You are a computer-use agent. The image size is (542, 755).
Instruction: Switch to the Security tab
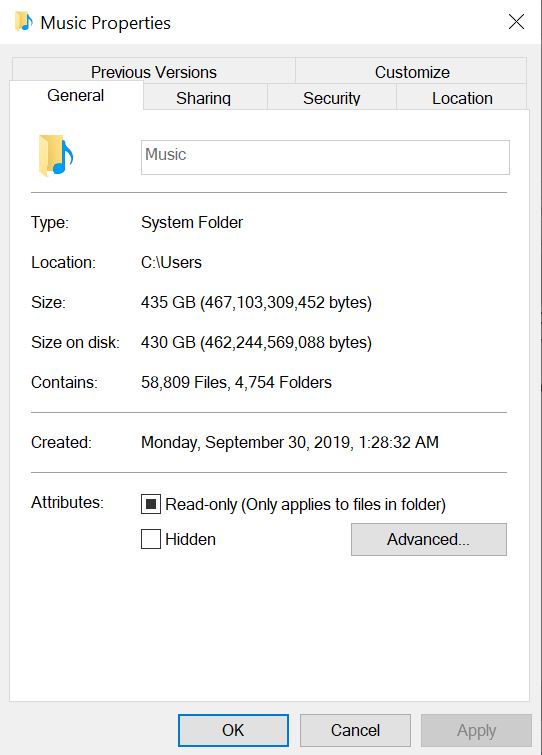[x=332, y=98]
